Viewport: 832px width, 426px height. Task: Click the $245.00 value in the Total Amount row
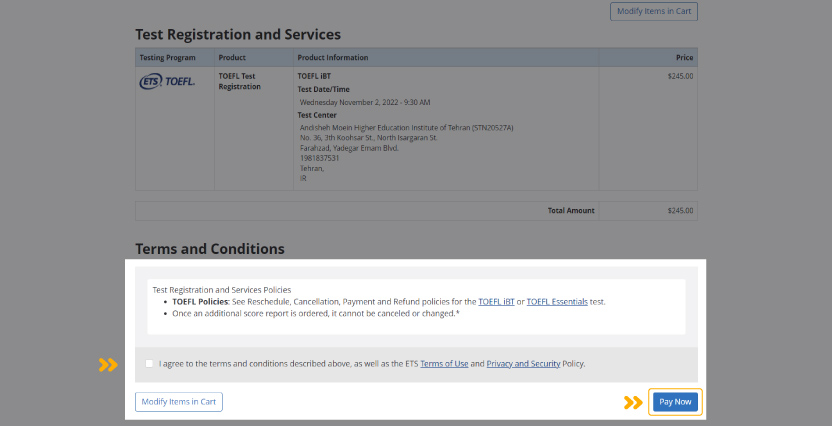tap(680, 211)
